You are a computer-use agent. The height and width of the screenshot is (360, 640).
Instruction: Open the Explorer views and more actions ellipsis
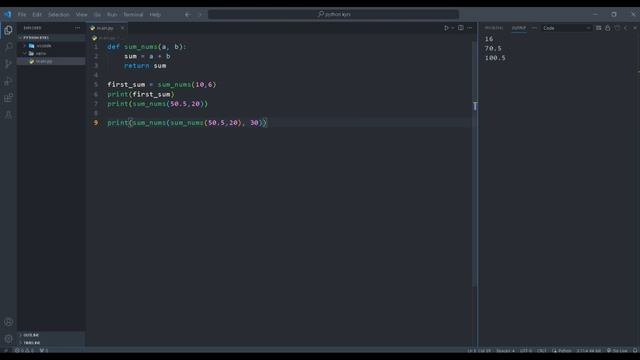coord(78,28)
